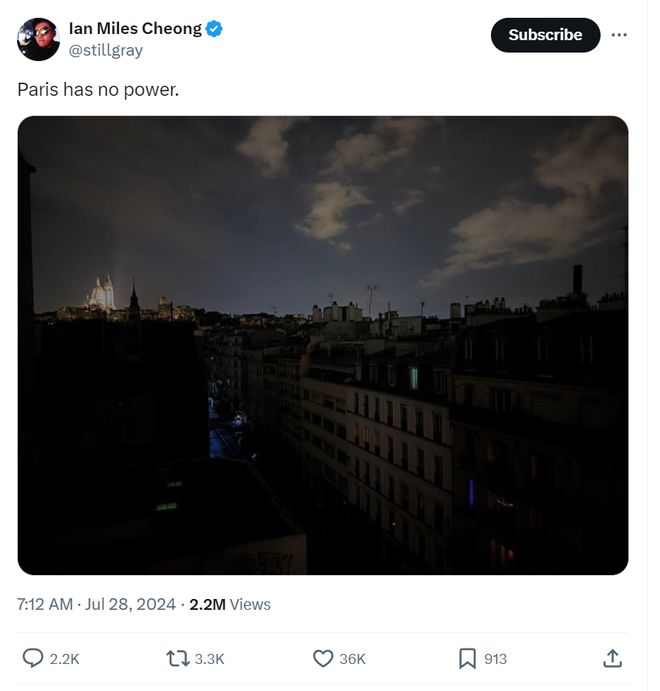Click the repost arrows icon

177,658
